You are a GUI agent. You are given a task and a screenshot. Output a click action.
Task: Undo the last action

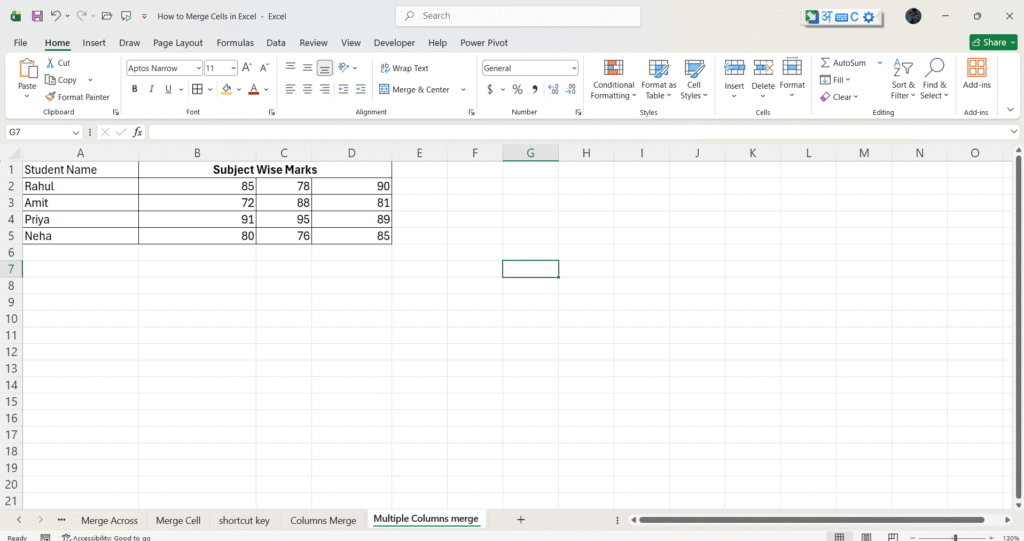tap(56, 16)
